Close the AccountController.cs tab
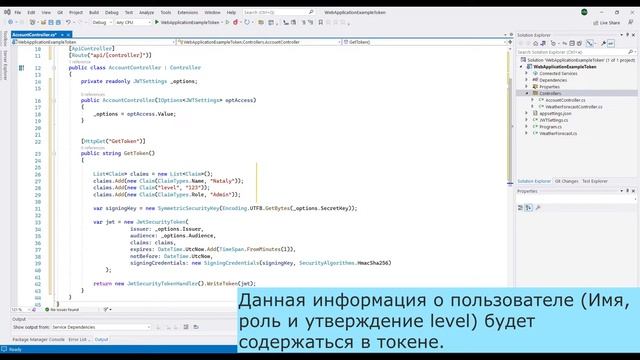 (x=68, y=35)
